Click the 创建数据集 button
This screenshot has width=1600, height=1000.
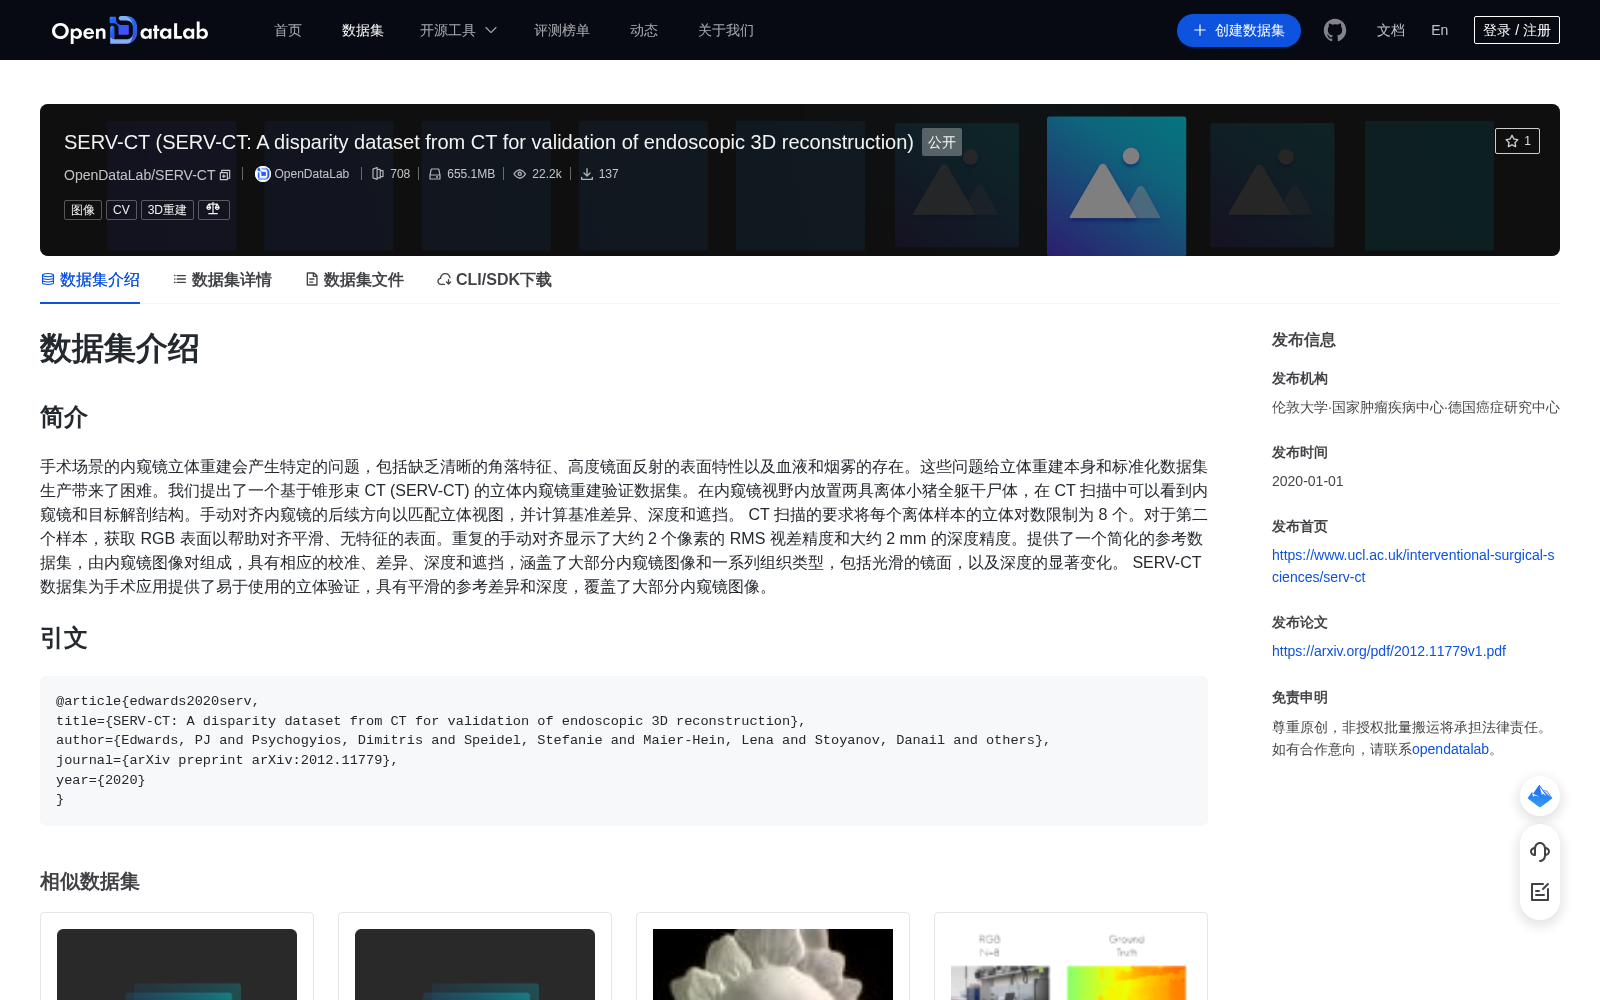[1239, 30]
